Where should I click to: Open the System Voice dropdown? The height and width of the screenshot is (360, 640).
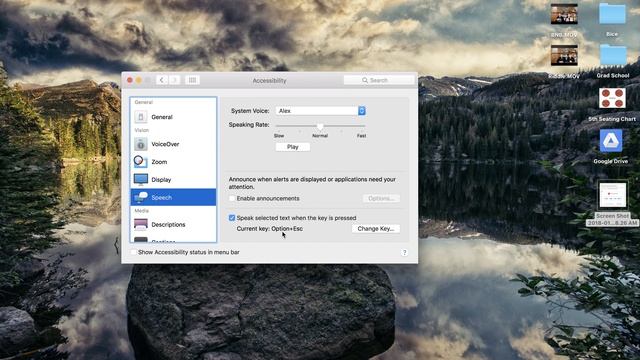pyautogui.click(x=320, y=111)
